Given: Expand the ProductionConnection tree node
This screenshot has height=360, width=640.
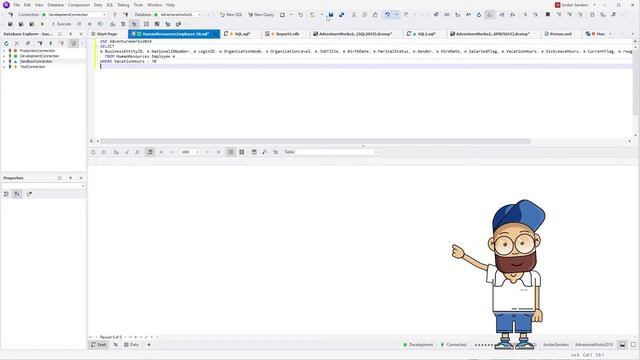Looking at the screenshot, I should (4, 51).
